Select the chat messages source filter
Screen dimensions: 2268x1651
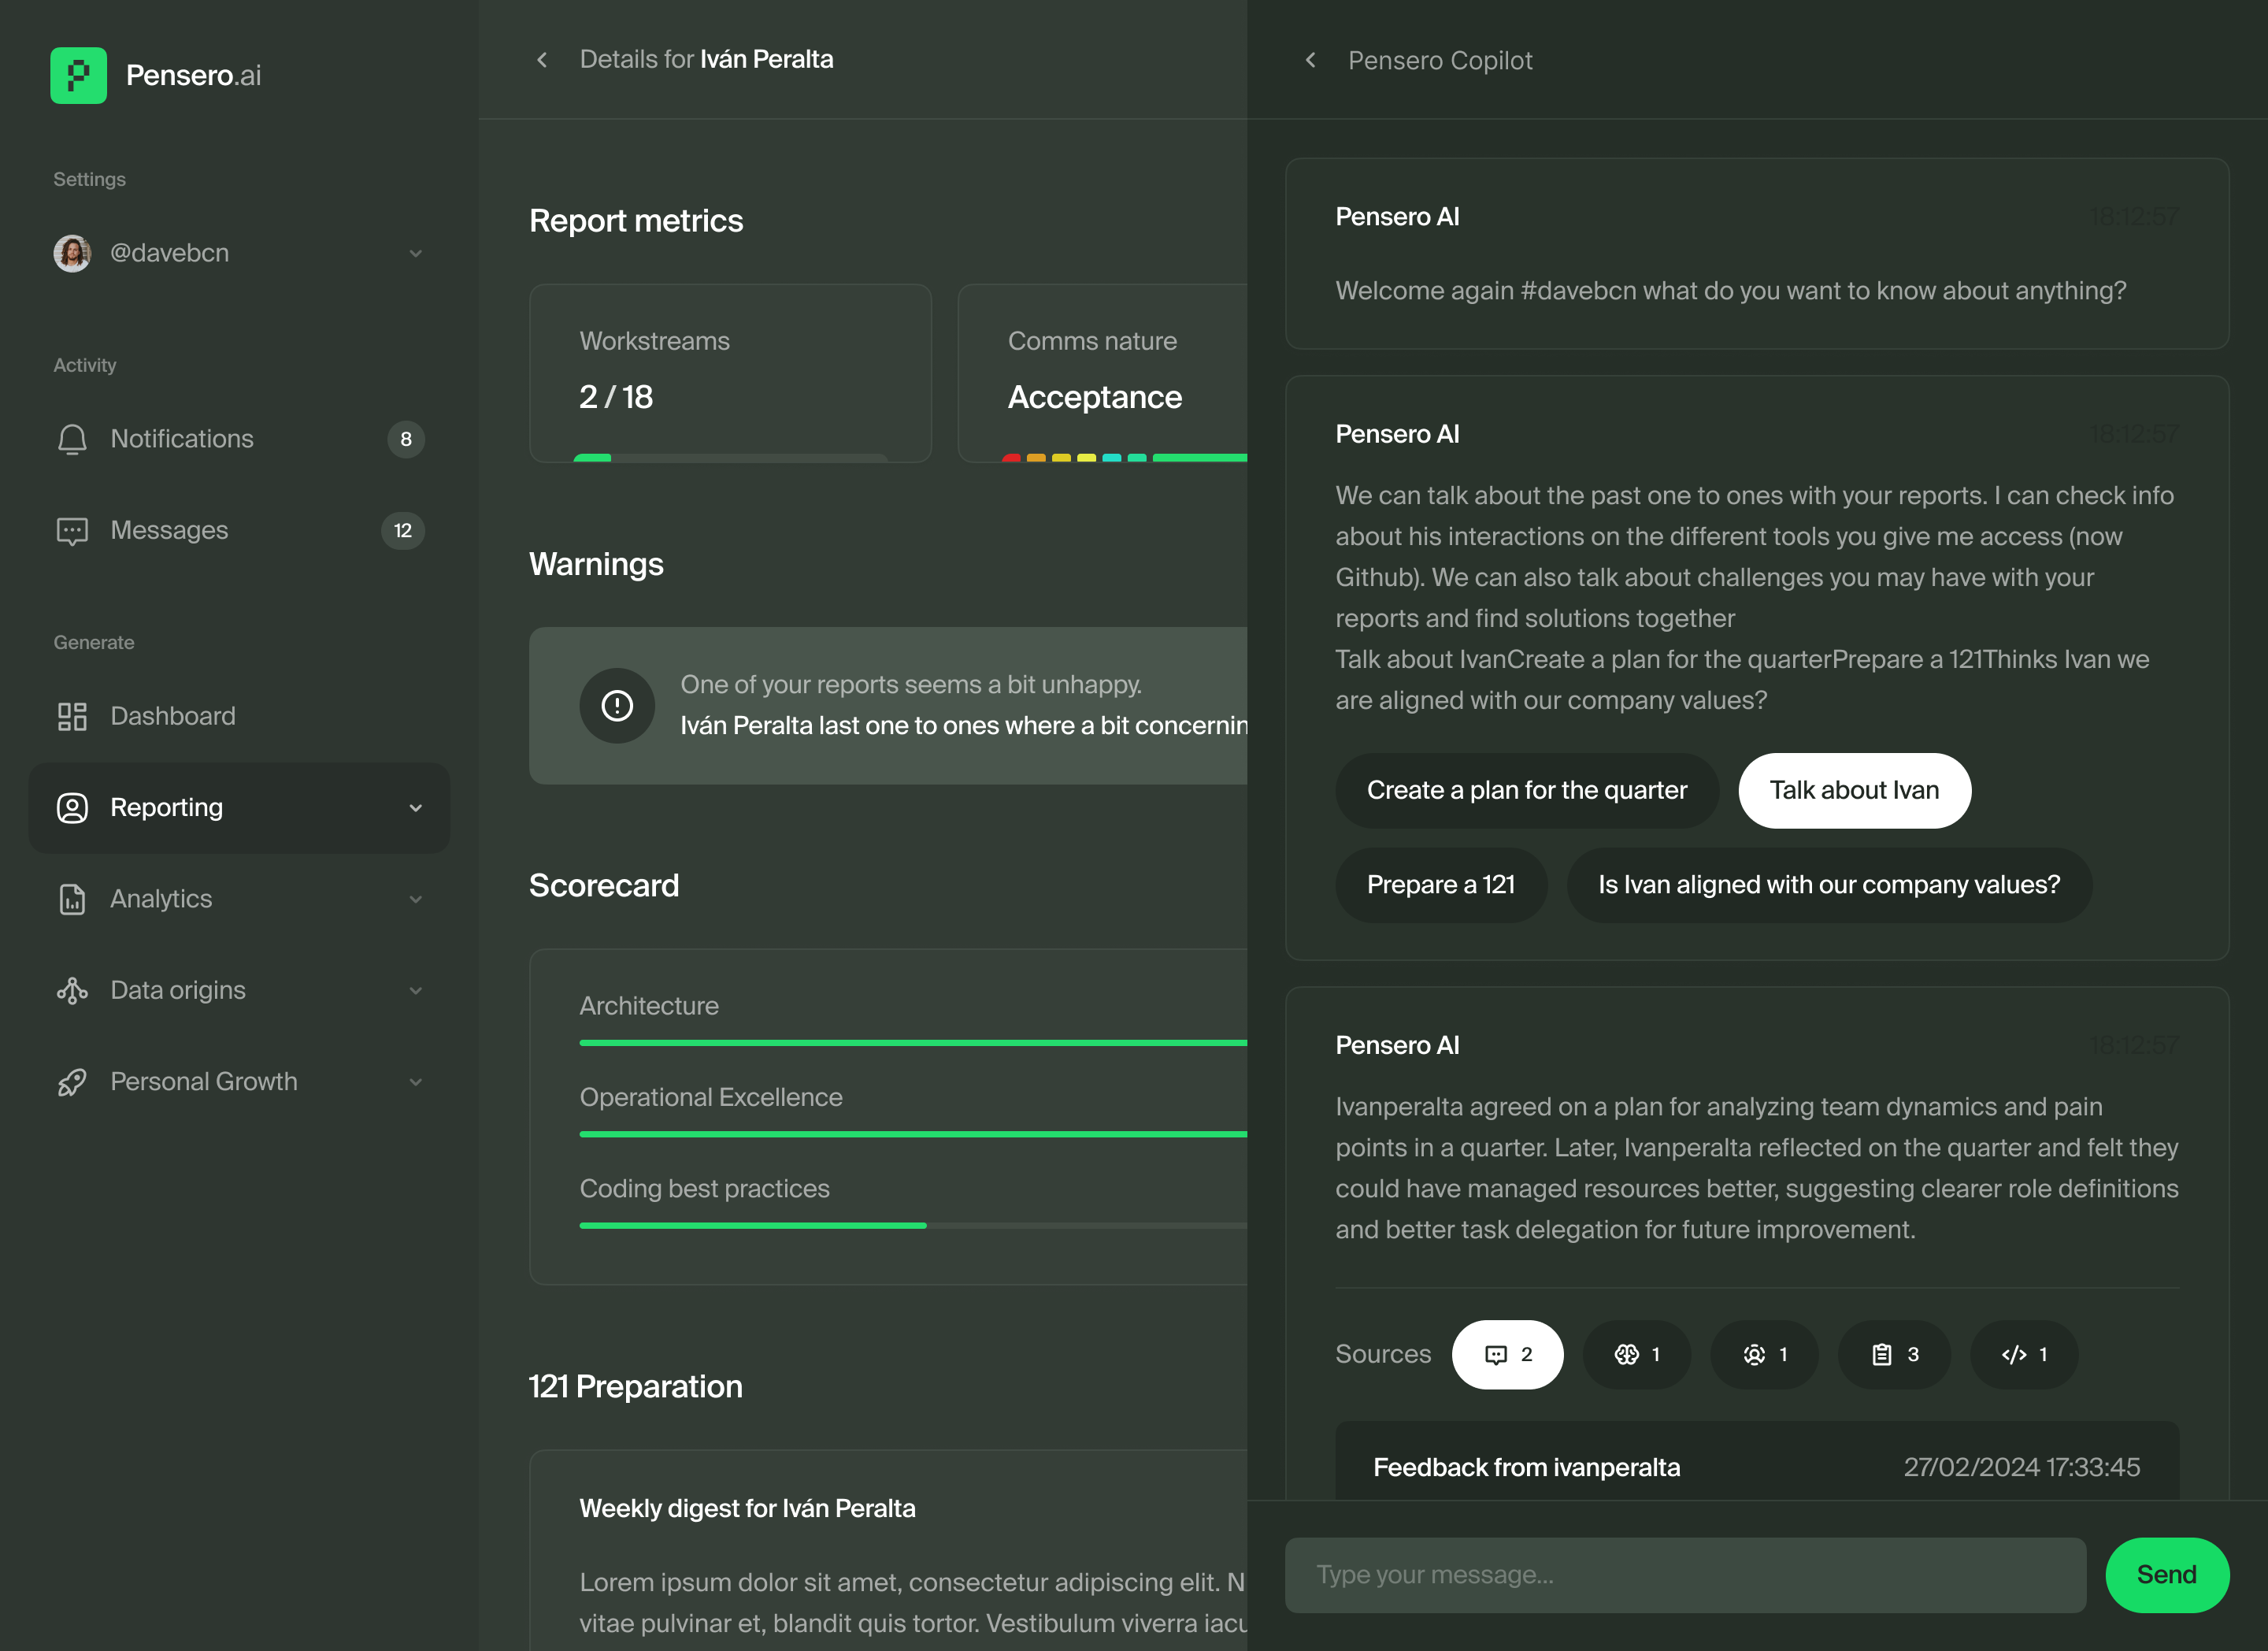click(1507, 1354)
